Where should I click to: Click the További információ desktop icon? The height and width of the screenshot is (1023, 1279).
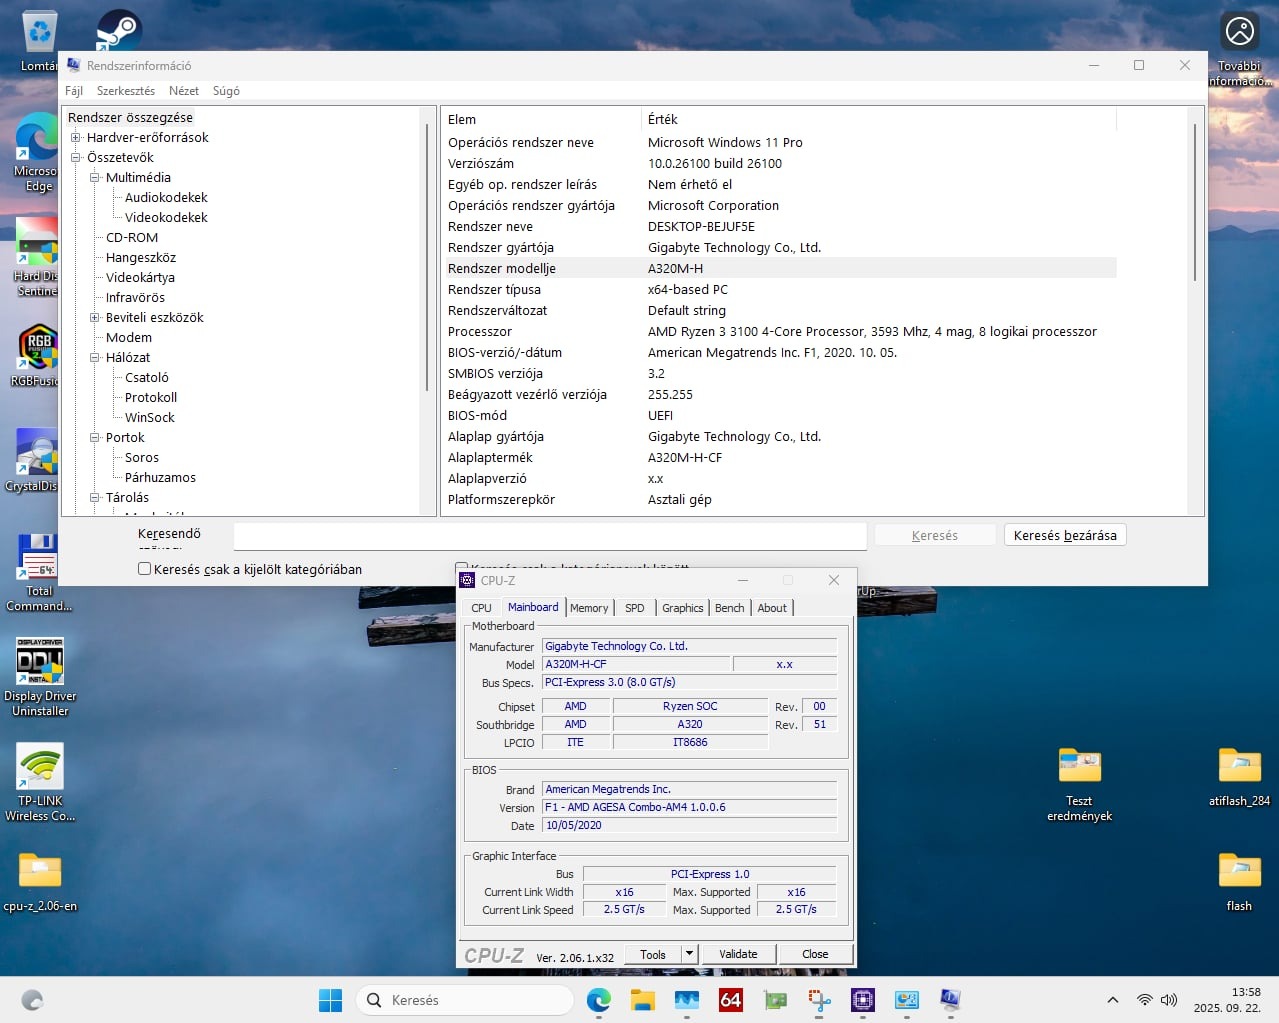click(1240, 50)
